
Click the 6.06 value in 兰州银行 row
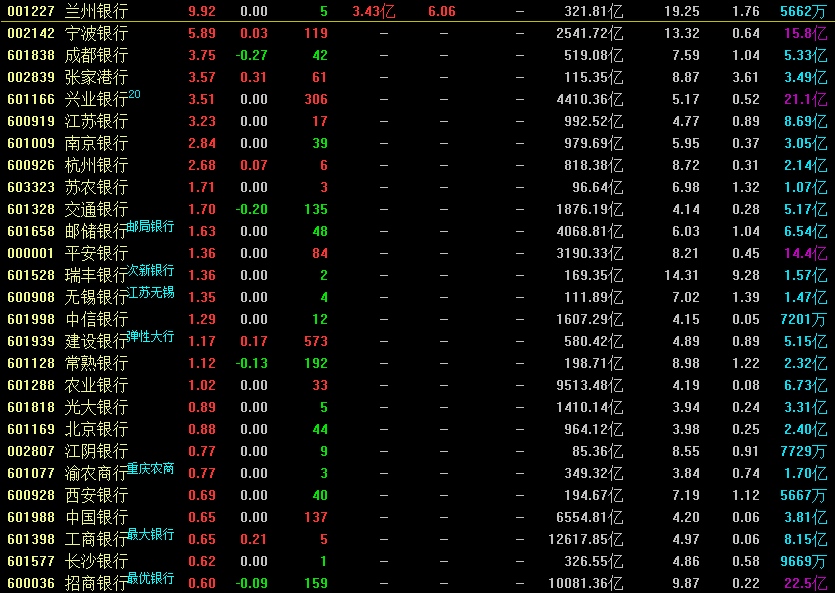coord(442,11)
